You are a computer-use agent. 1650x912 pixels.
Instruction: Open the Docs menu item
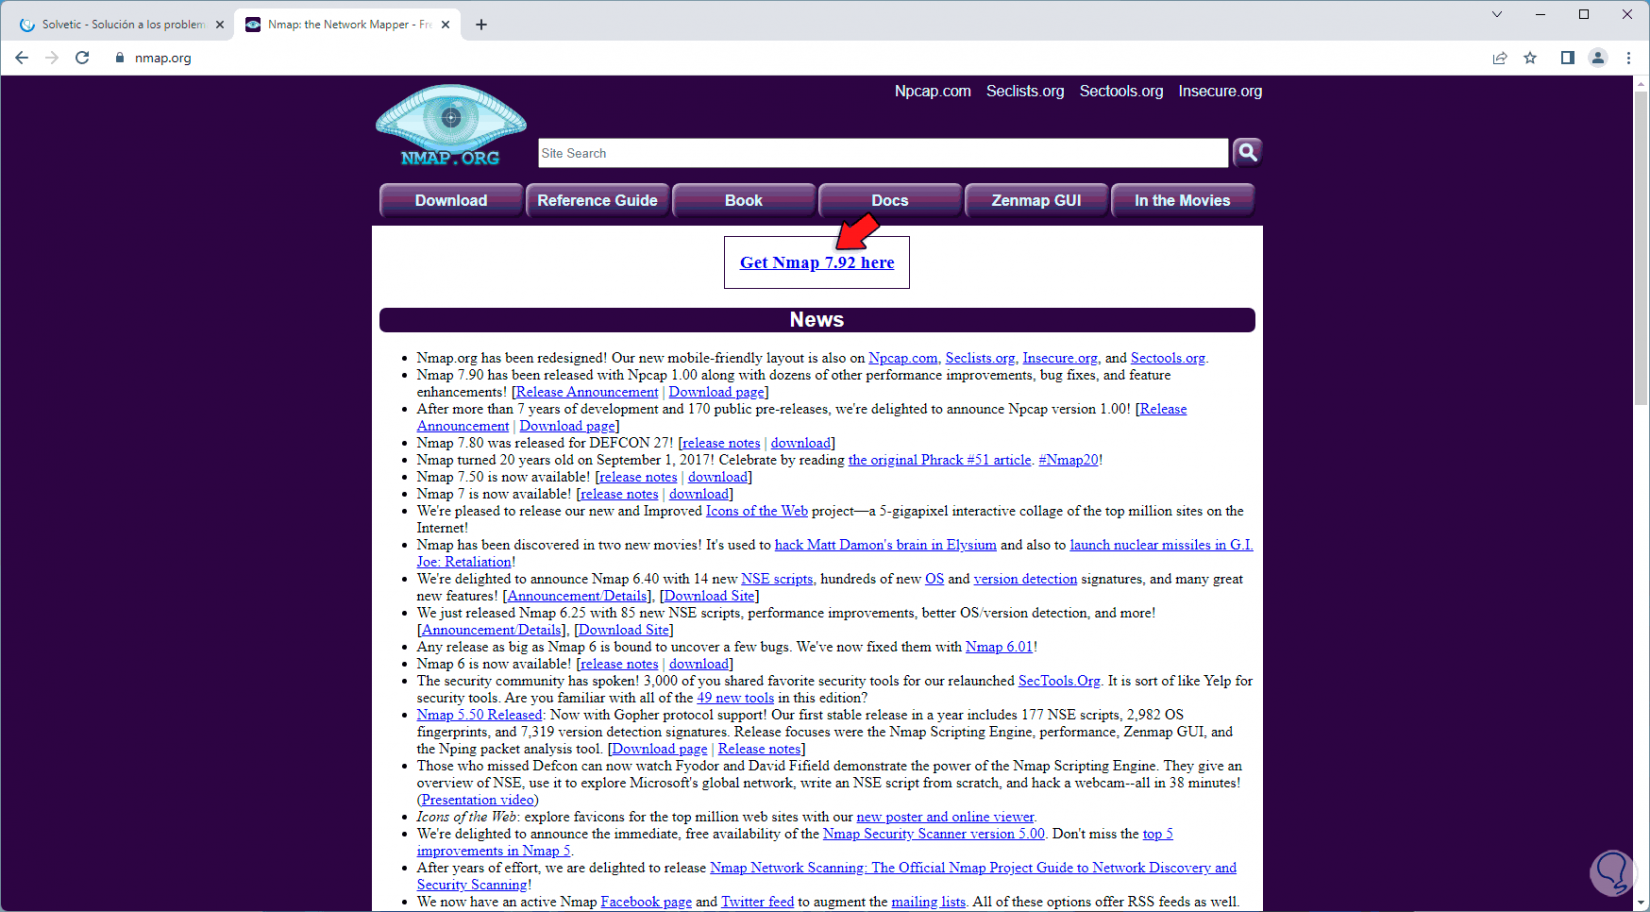click(x=890, y=200)
